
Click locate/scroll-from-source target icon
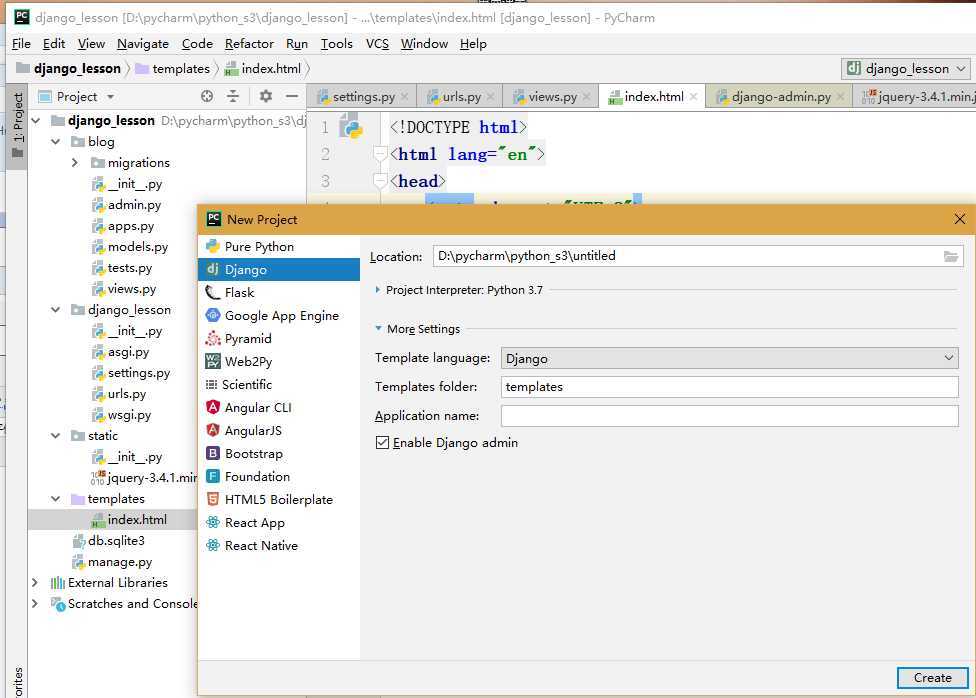click(x=207, y=97)
